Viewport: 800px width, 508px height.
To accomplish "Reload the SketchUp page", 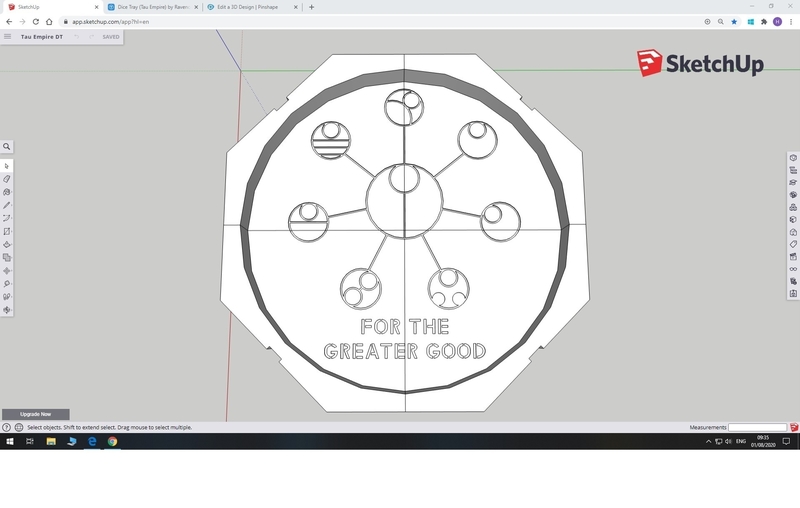I will (x=36, y=21).
